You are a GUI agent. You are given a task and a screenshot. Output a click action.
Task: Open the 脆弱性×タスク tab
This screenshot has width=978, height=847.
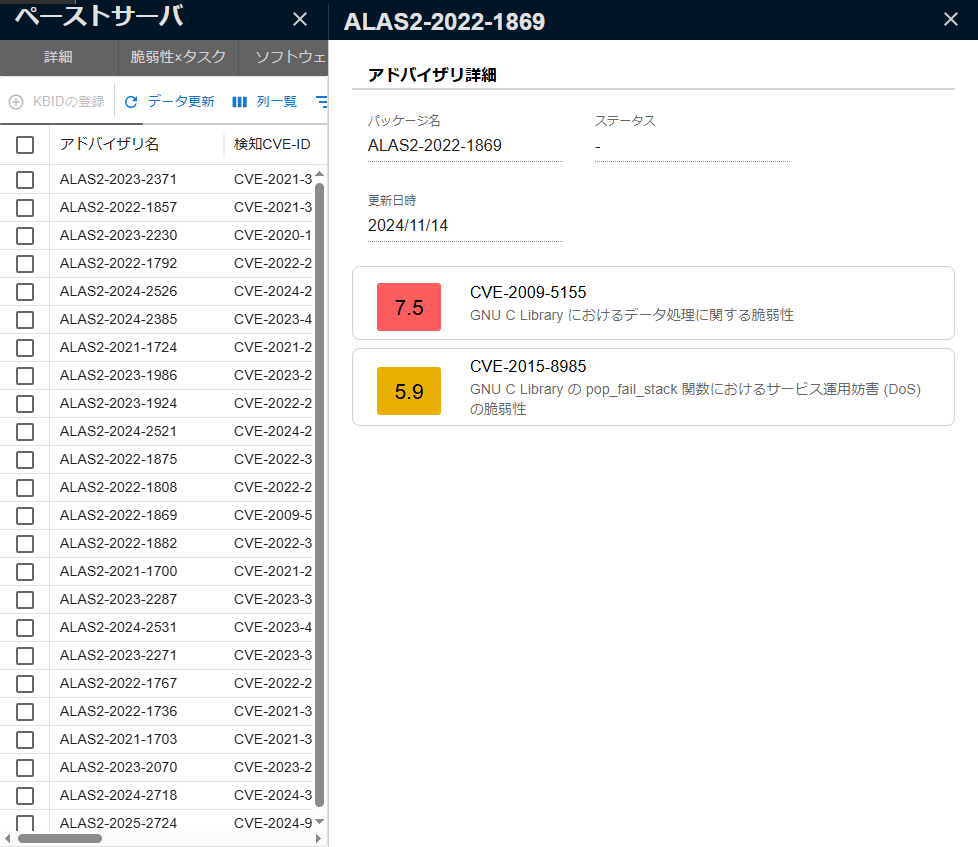tap(178, 57)
